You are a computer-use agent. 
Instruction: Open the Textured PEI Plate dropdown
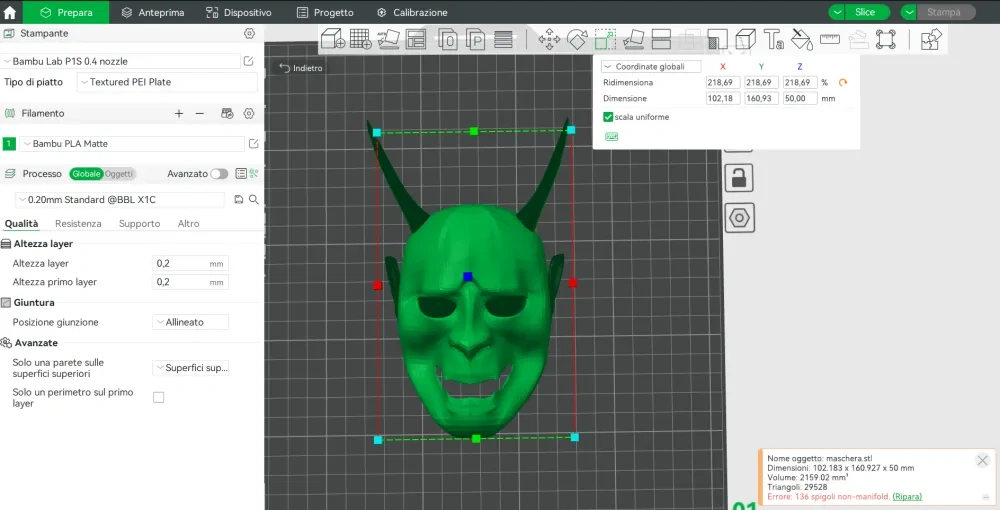[x=167, y=82]
